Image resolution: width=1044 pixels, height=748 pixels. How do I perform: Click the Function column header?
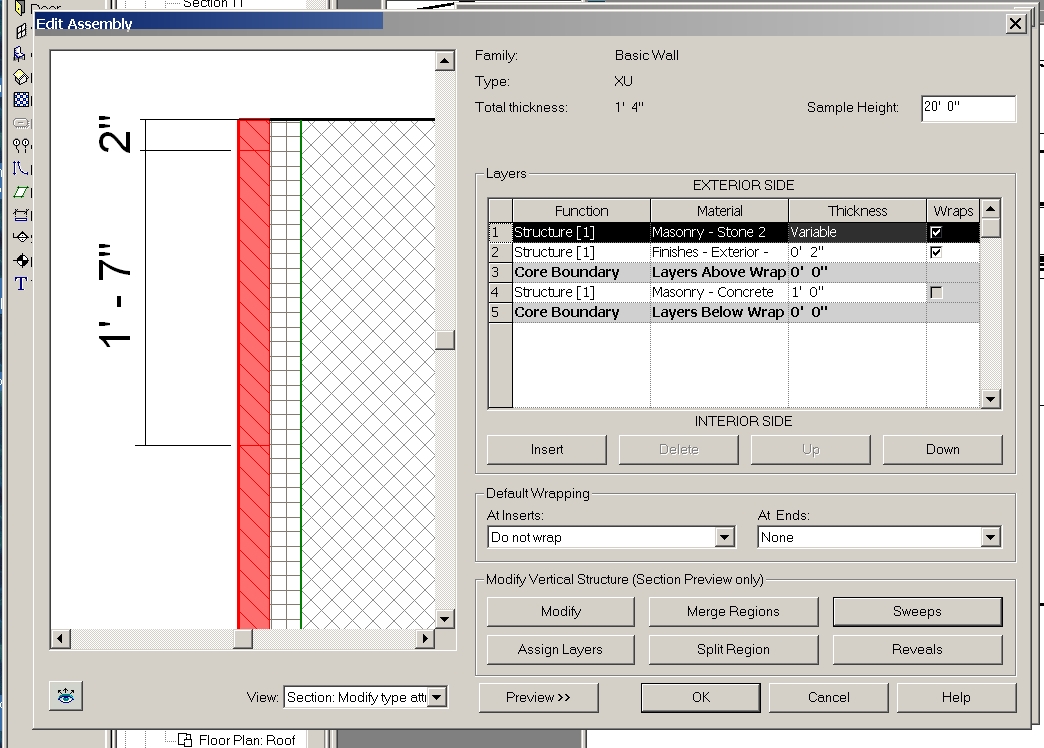coord(581,211)
